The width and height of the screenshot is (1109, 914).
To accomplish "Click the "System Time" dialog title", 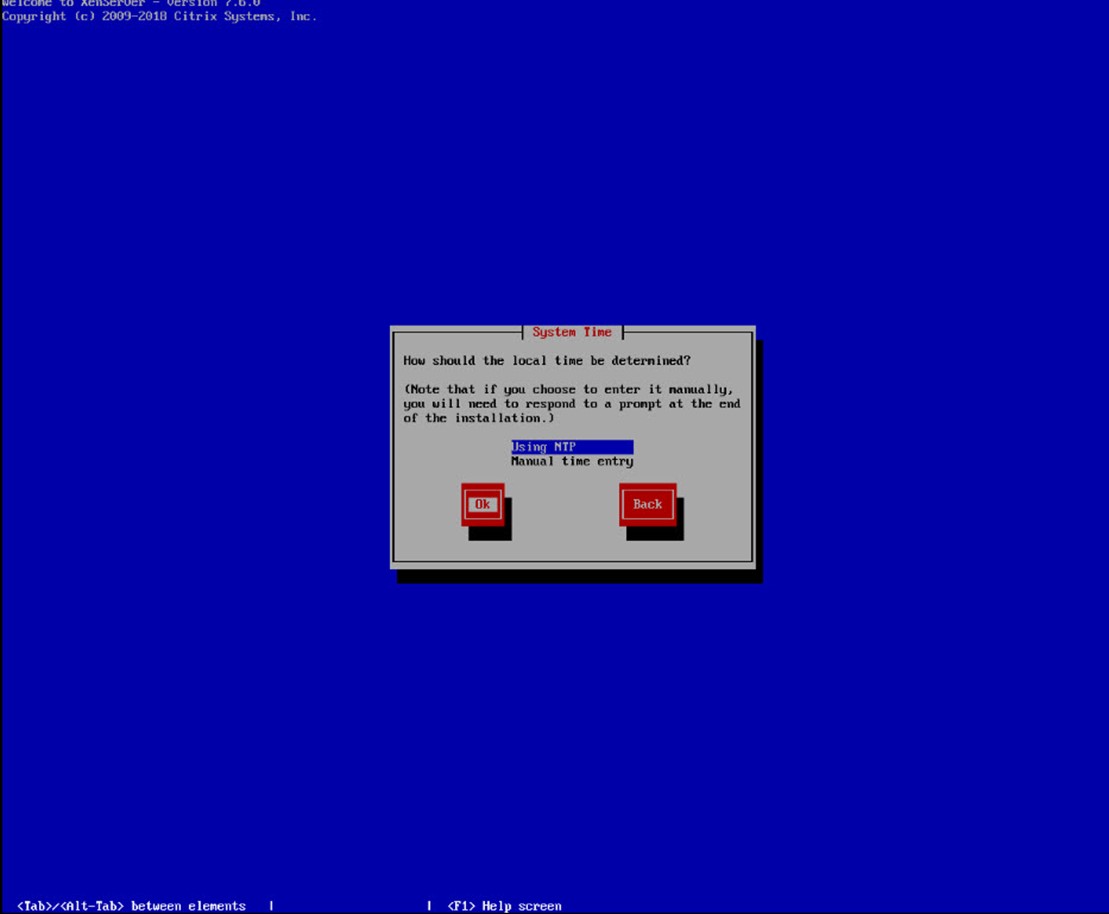I will coord(572,332).
